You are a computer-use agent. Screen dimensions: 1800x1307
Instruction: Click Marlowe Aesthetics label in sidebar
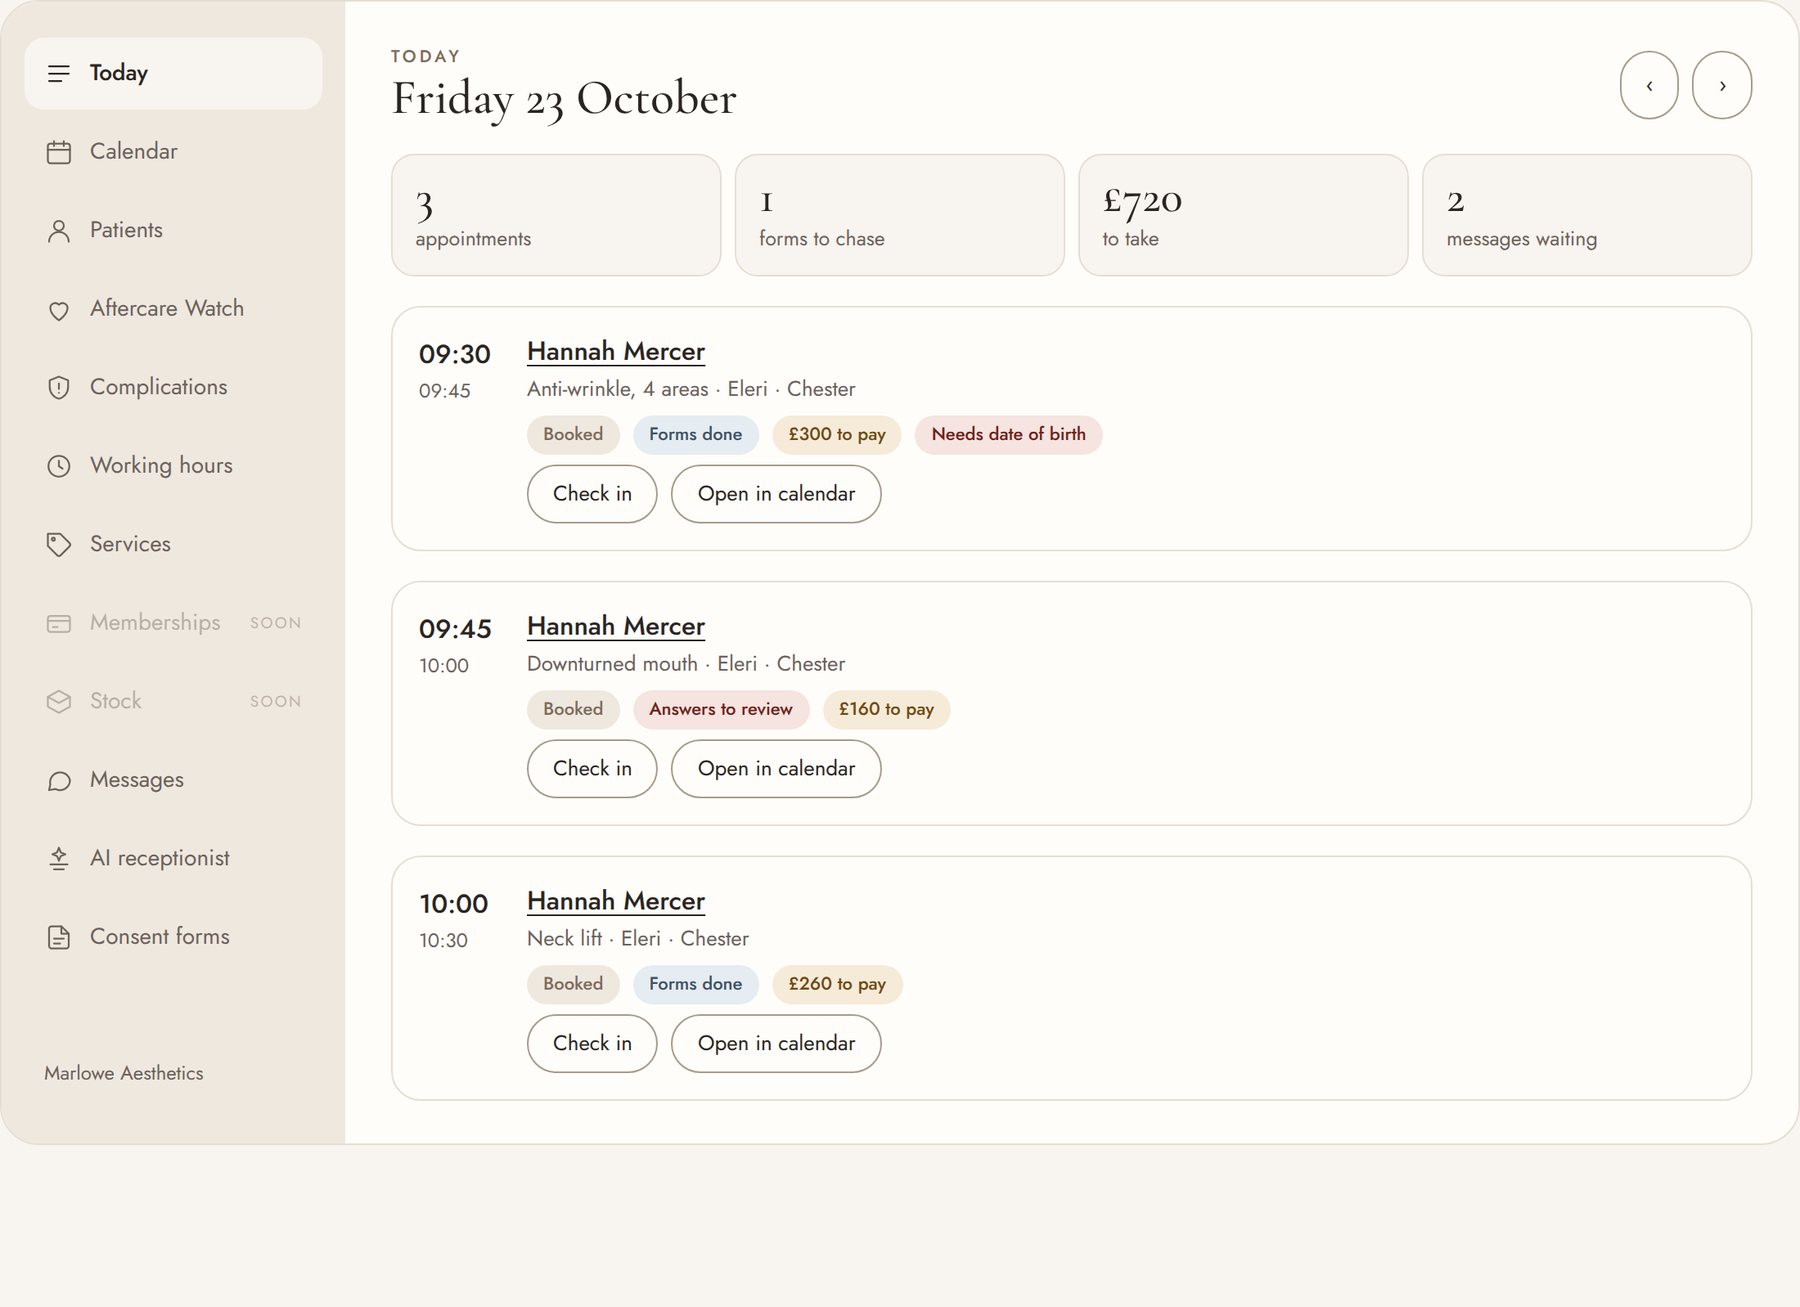(x=124, y=1073)
